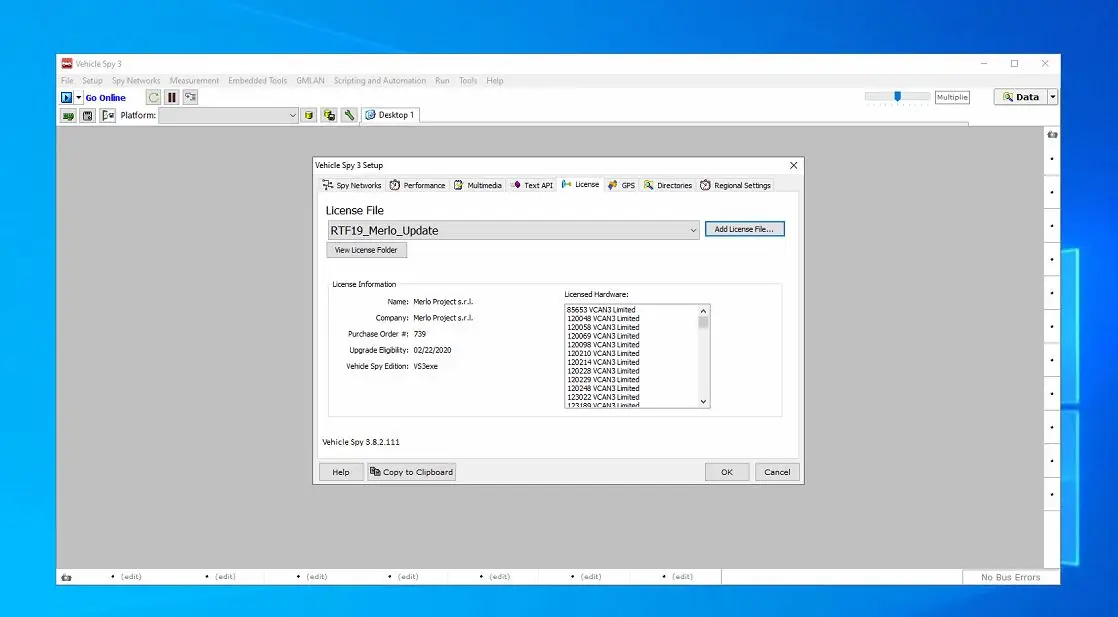This screenshot has height=617, width=1118.
Task: Click the green hardware interface icon on the toolbar
Action: pos(67,115)
